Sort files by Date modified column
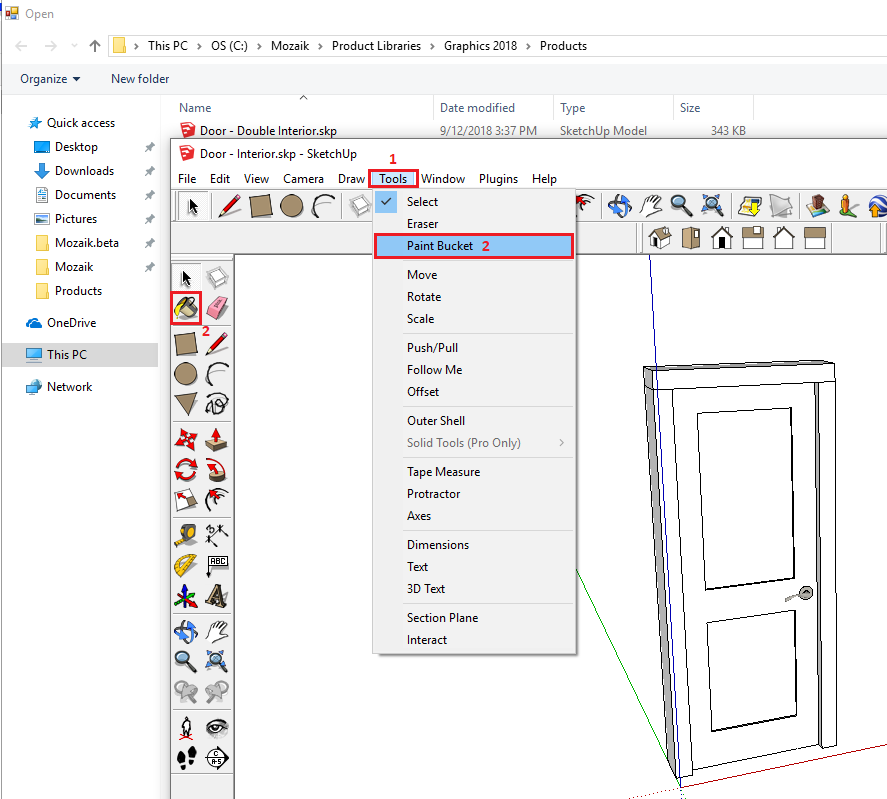 point(477,108)
